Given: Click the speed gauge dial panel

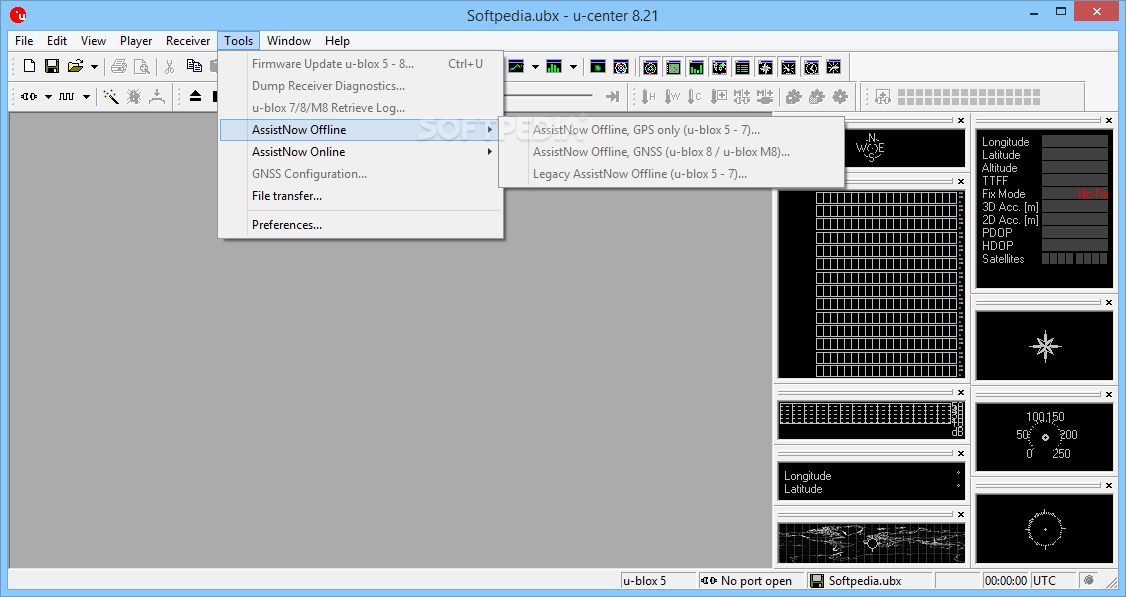Looking at the screenshot, I should pyautogui.click(x=1045, y=437).
